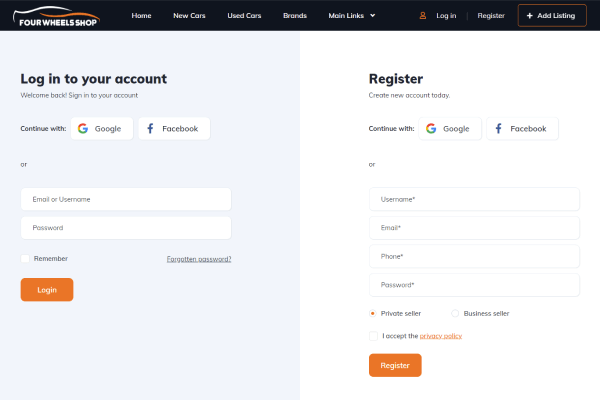Submit the orange Register button
The width and height of the screenshot is (600, 400).
(395, 365)
